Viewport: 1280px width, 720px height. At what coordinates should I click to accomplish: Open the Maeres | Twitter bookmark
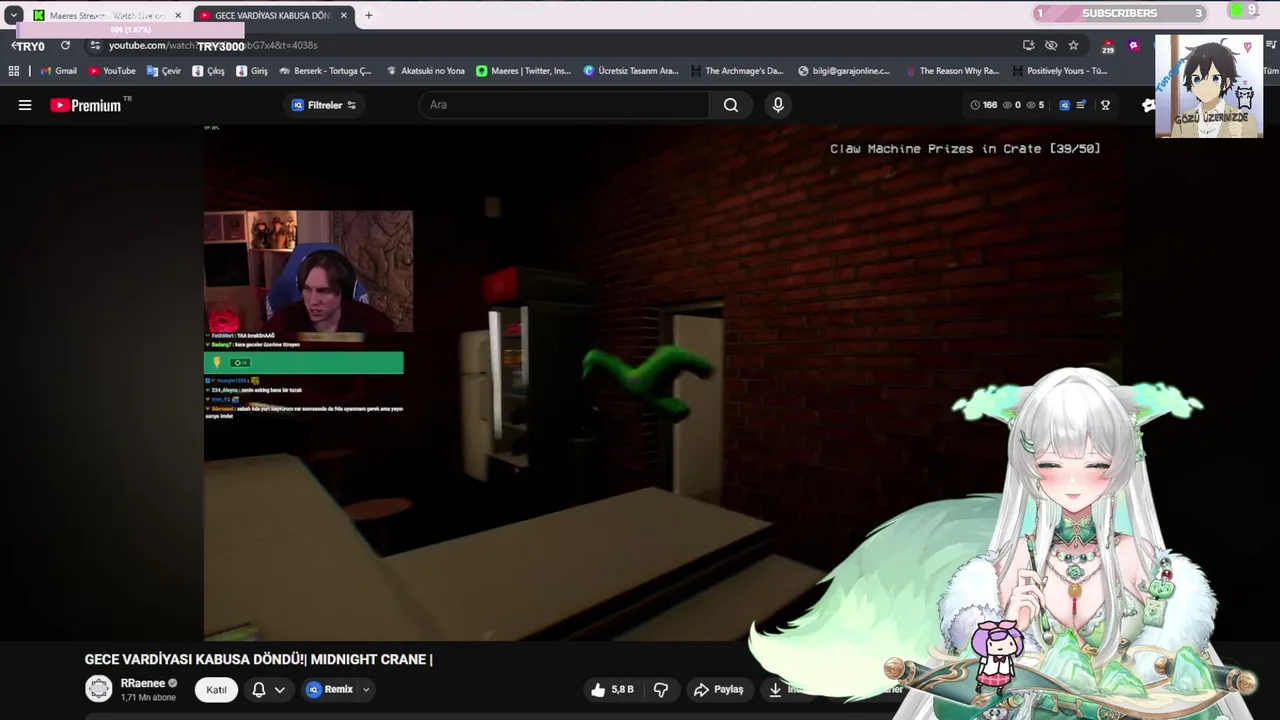pos(523,71)
